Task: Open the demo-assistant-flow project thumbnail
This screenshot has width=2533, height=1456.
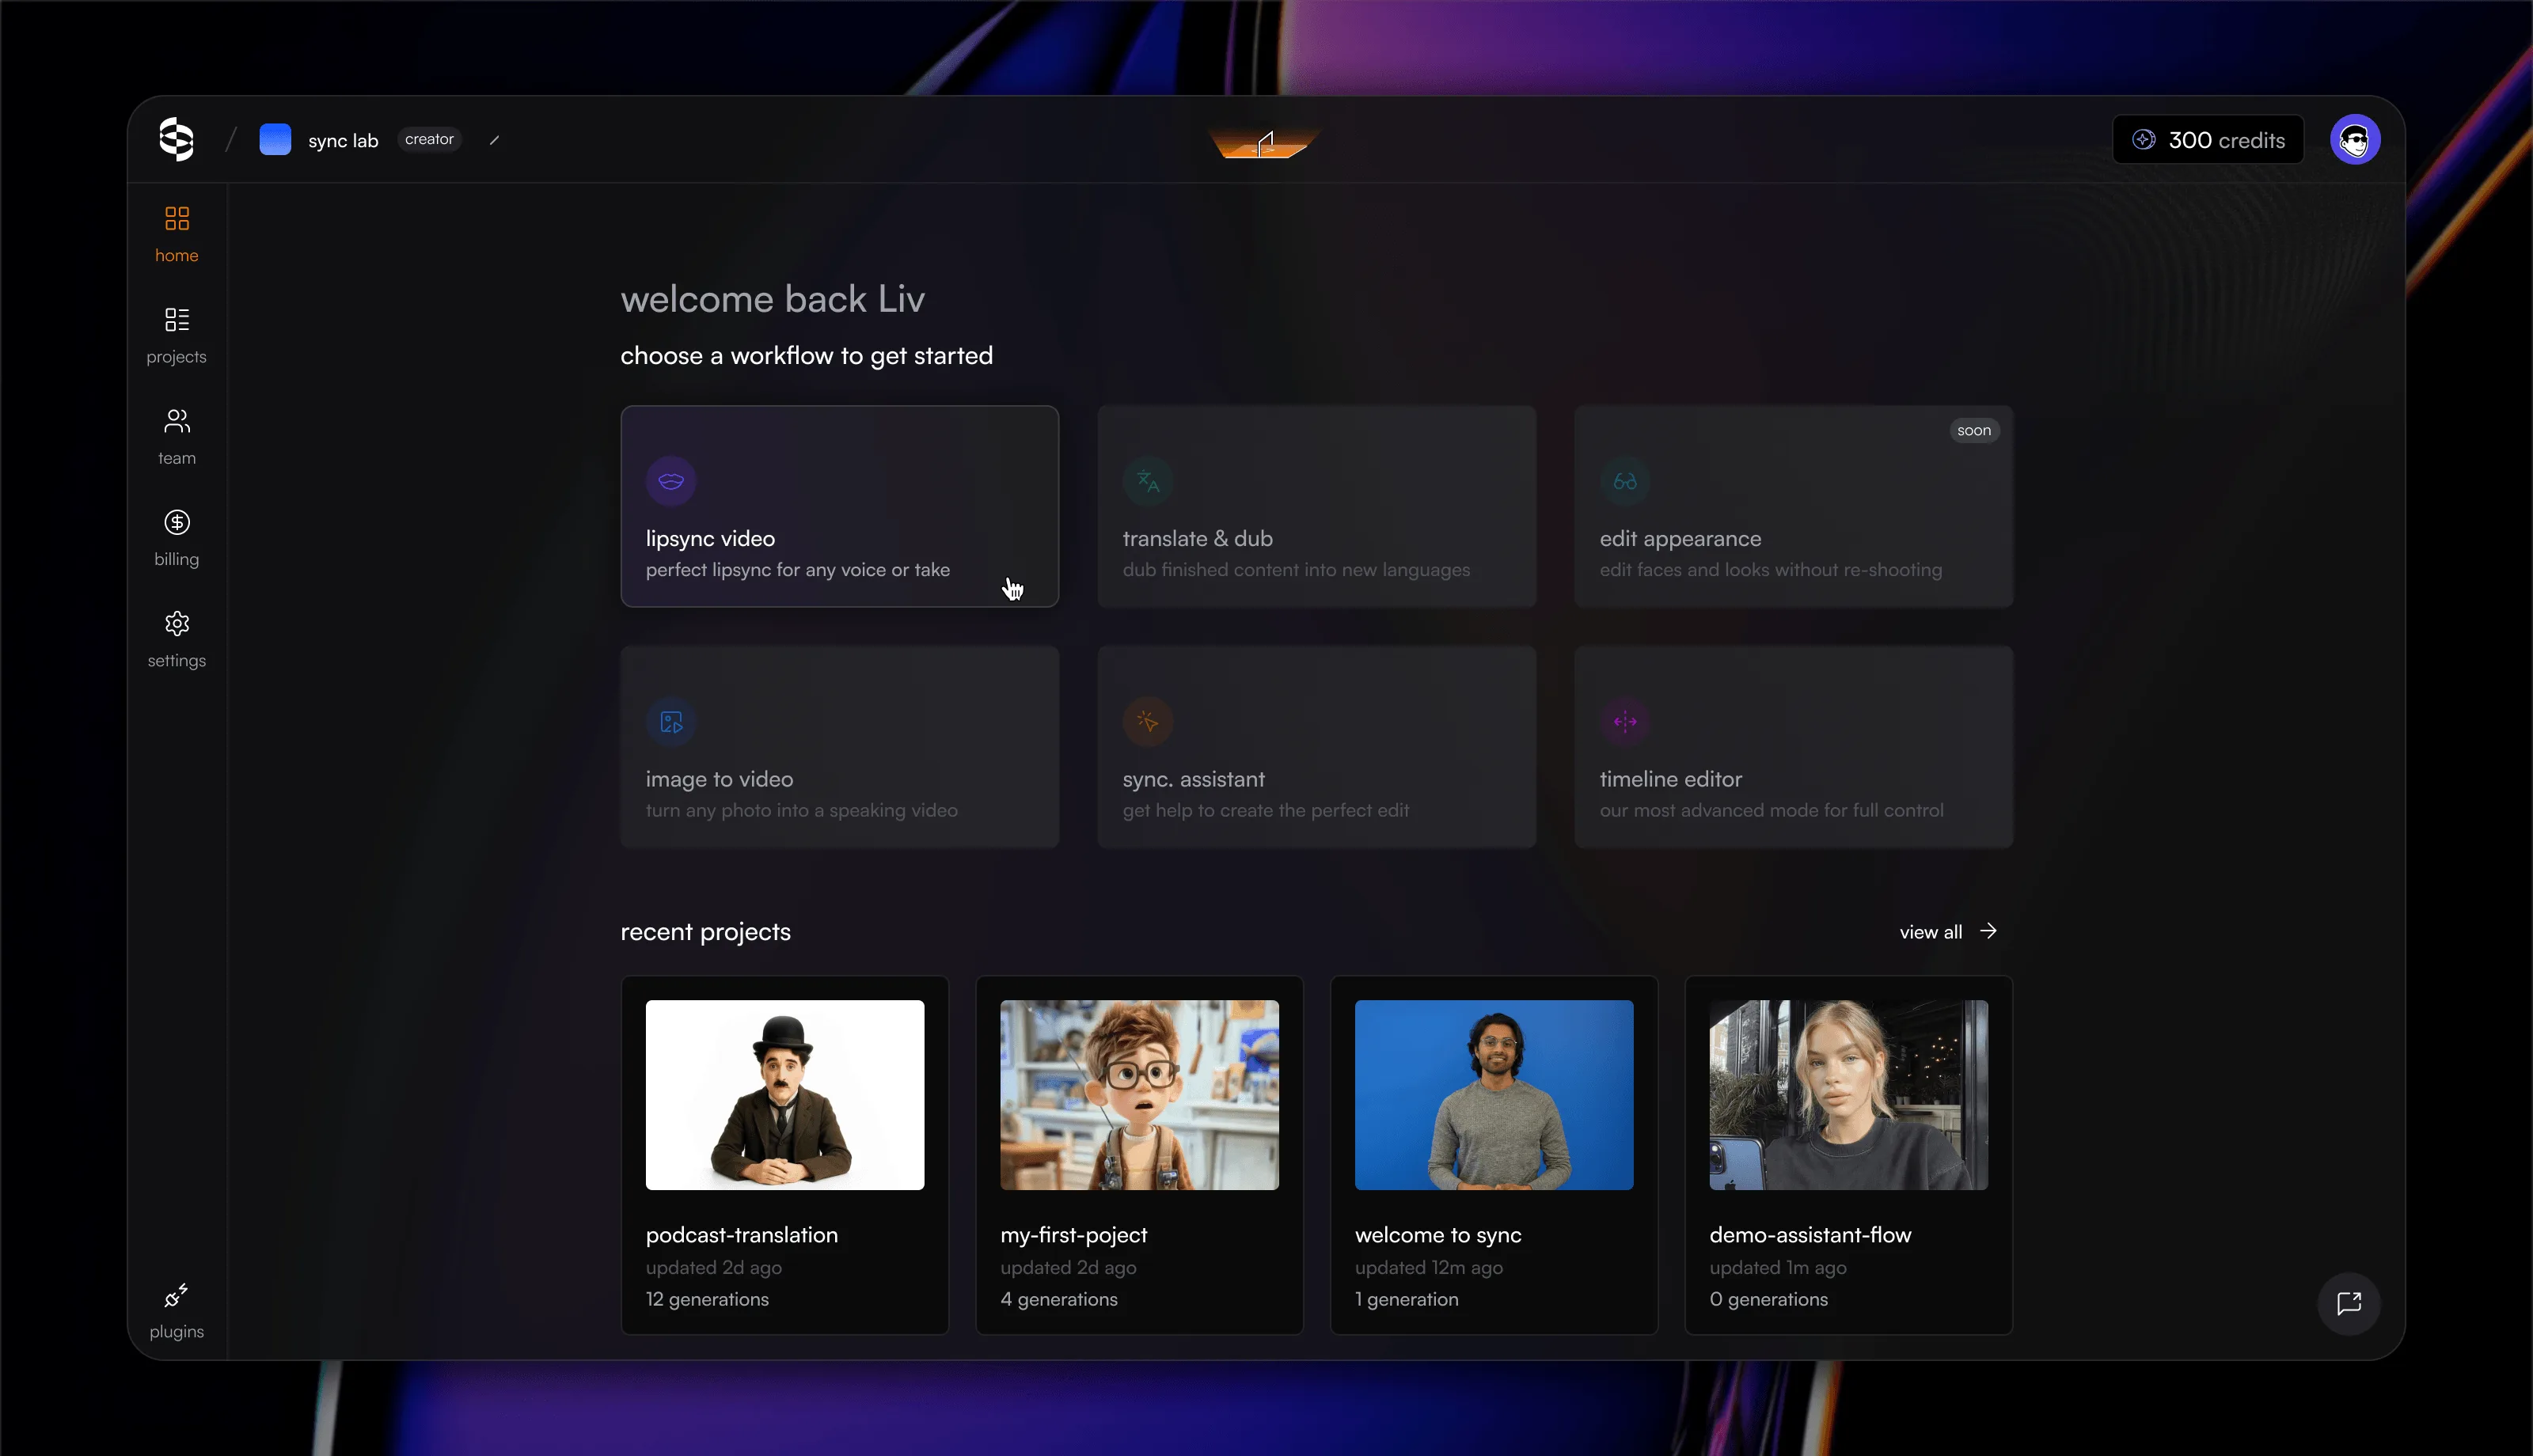Action: point(1848,1095)
